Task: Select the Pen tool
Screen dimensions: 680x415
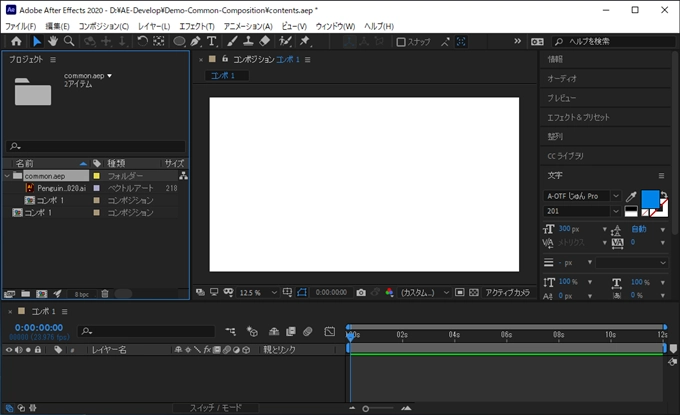Action: (x=196, y=41)
